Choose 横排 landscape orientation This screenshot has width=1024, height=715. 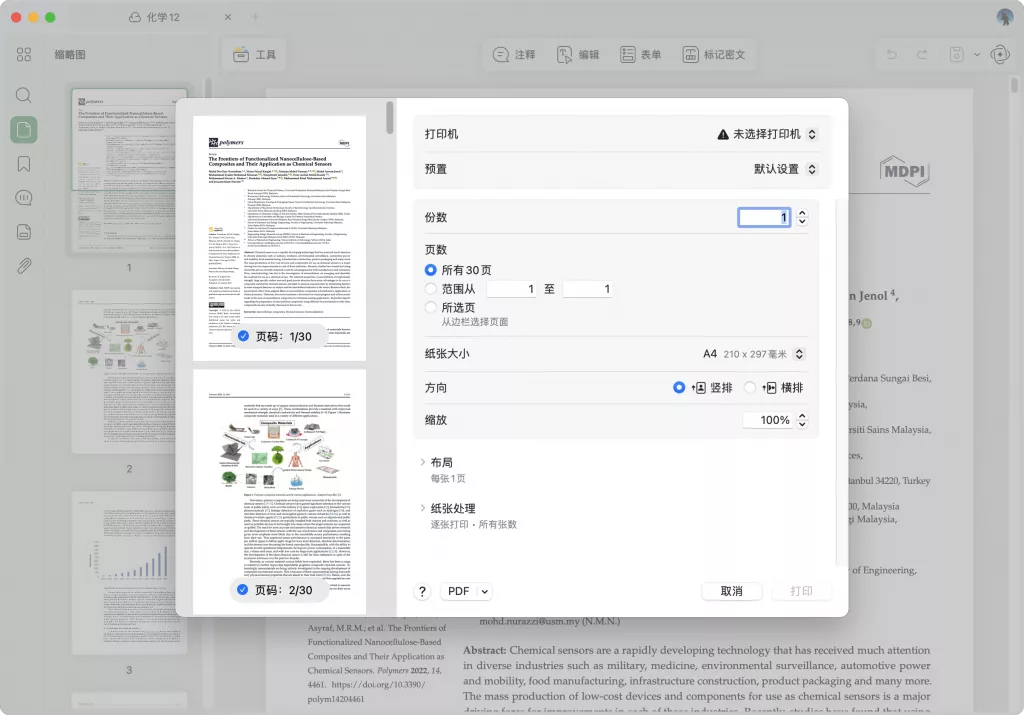tap(751, 388)
